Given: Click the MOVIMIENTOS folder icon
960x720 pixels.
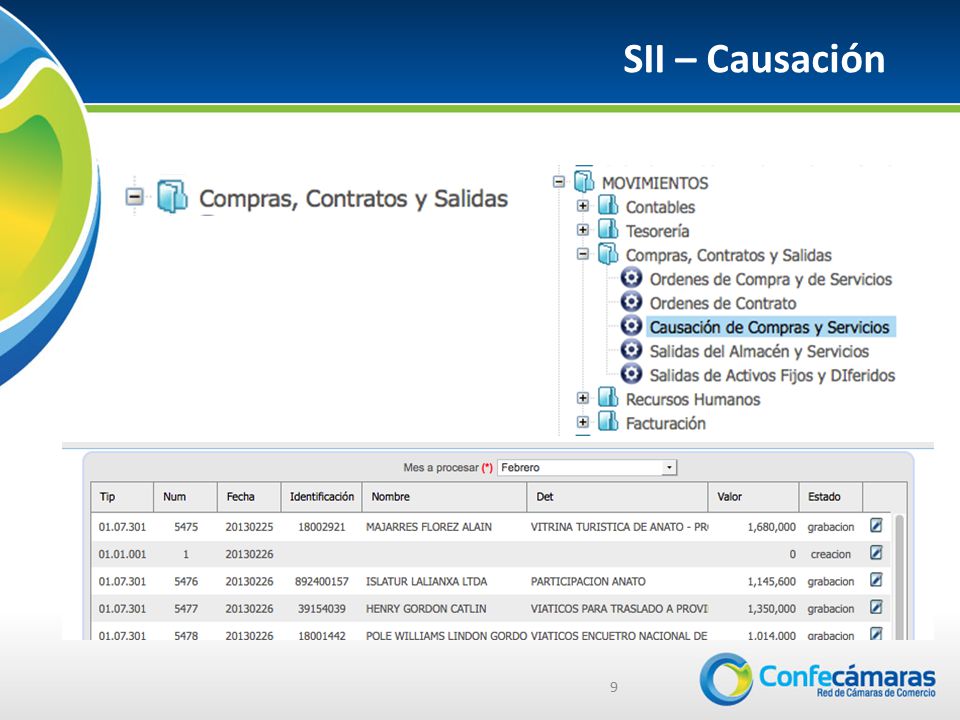Looking at the screenshot, I should (x=584, y=181).
